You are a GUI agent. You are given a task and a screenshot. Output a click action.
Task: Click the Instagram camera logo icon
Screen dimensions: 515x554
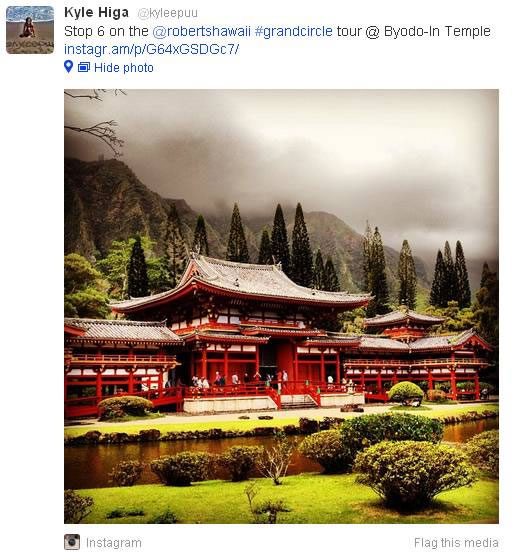[x=72, y=542]
